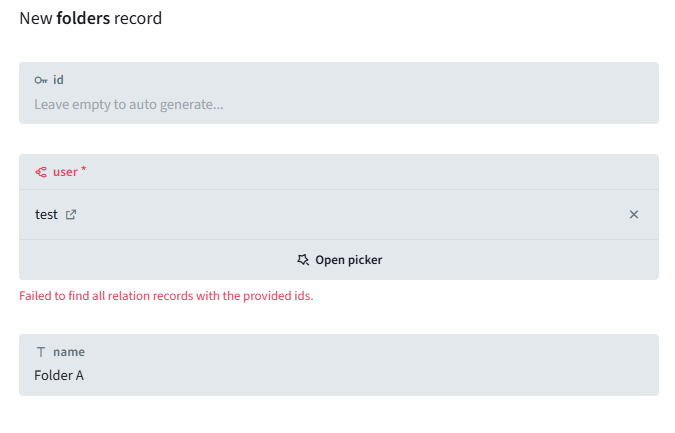Remove the test relation with X

pyautogui.click(x=634, y=215)
